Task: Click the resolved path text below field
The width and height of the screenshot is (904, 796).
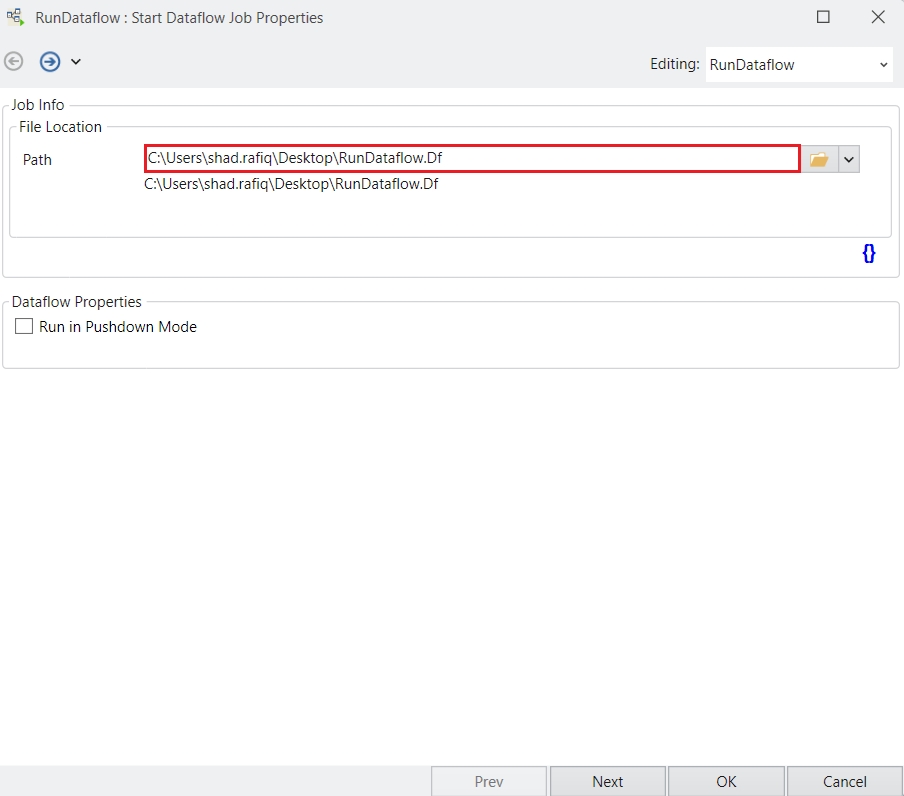Action: point(291,184)
